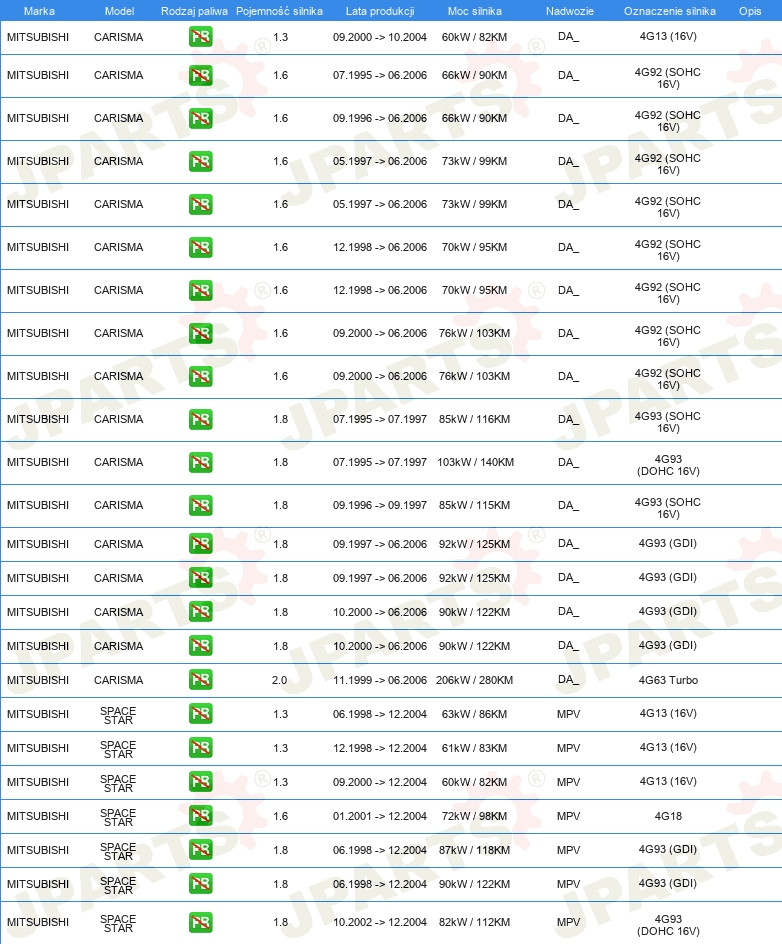Click the 82kW / 112KM power cell

coord(474,922)
